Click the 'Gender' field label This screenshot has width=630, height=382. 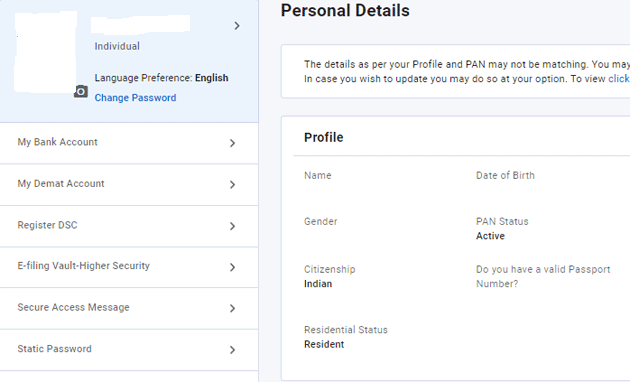[320, 221]
